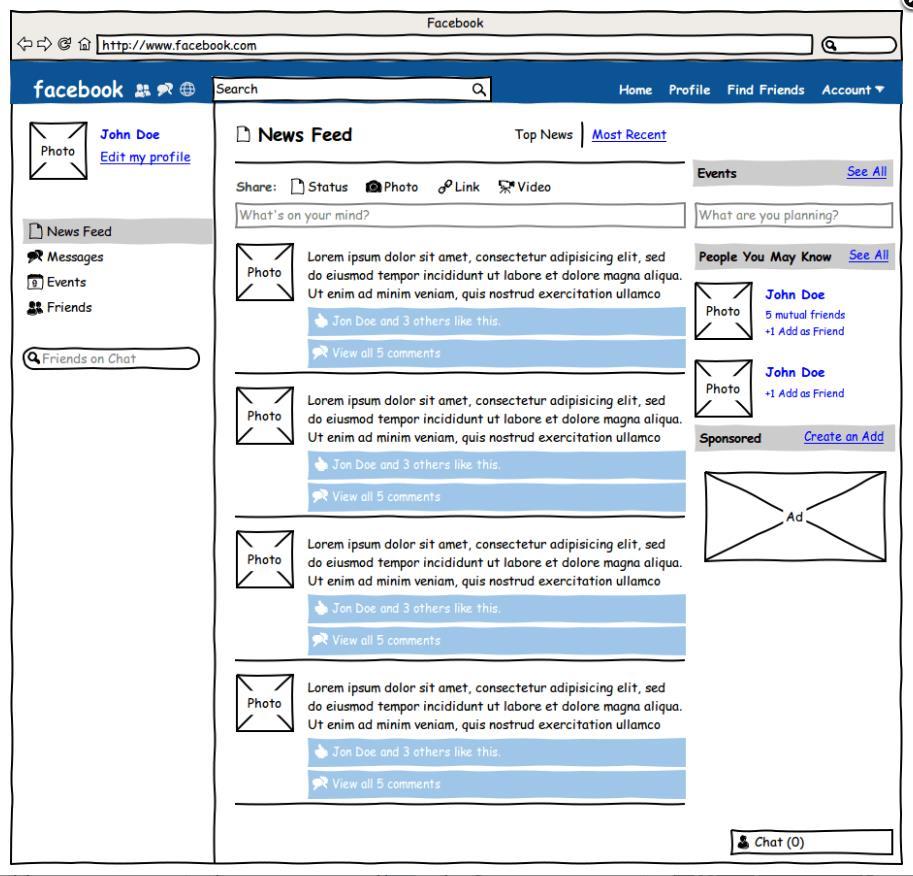Image resolution: width=913 pixels, height=876 pixels.
Task: Click the first post's Photo thumbnail
Action: coord(265,272)
